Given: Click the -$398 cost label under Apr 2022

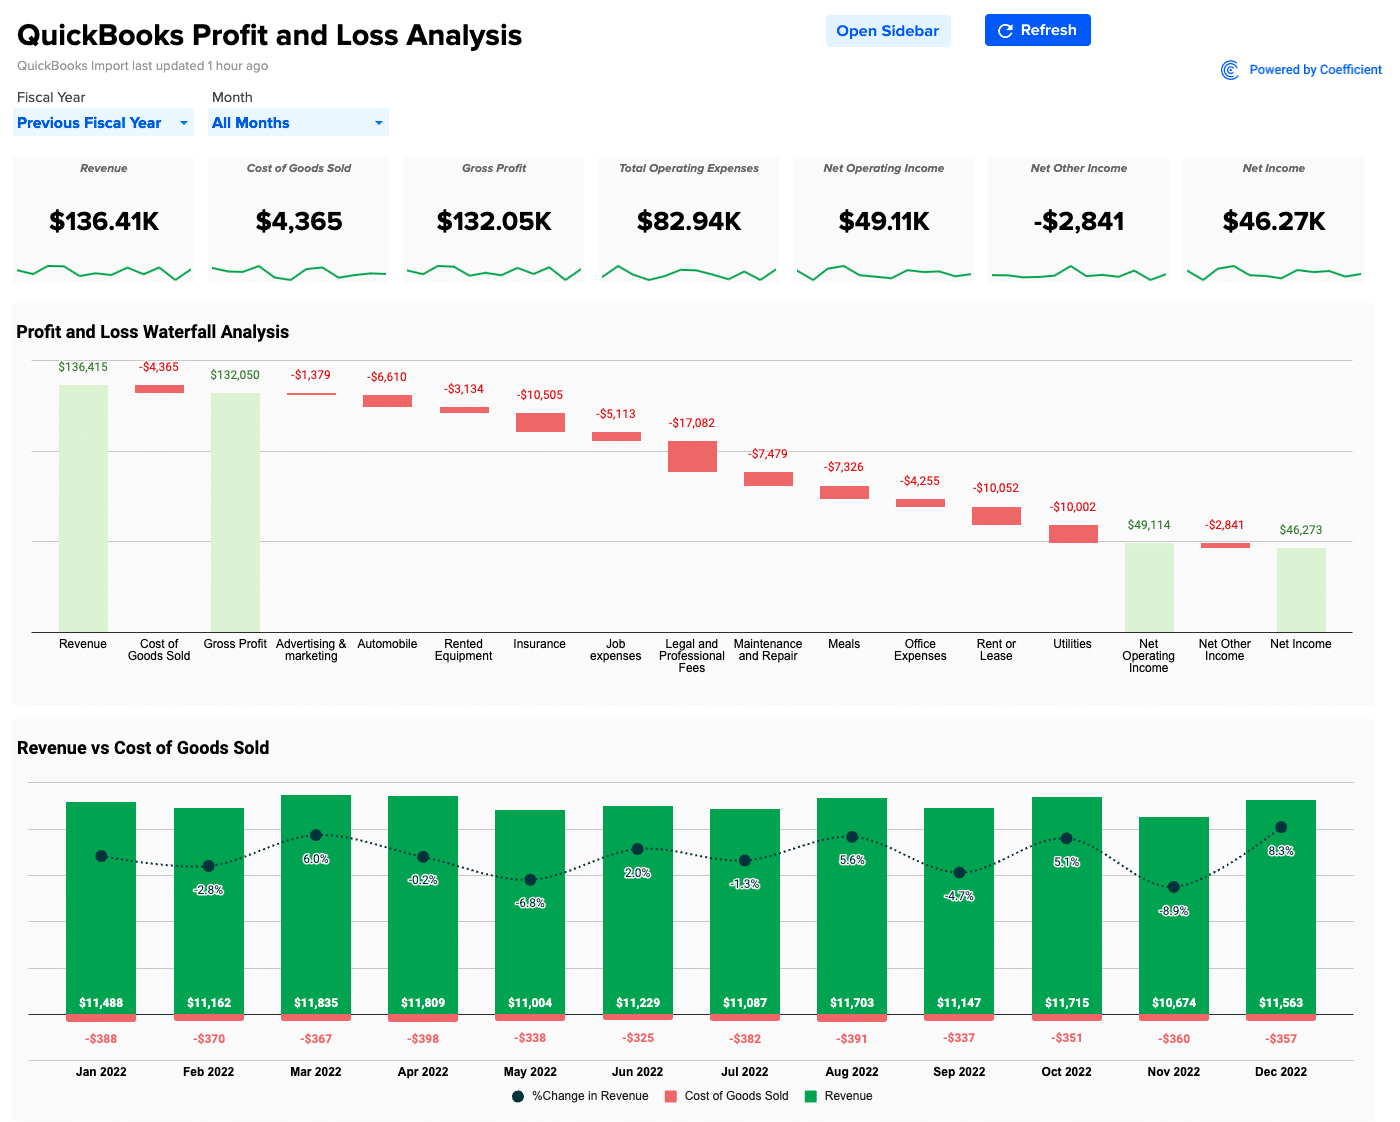Looking at the screenshot, I should 423,1039.
